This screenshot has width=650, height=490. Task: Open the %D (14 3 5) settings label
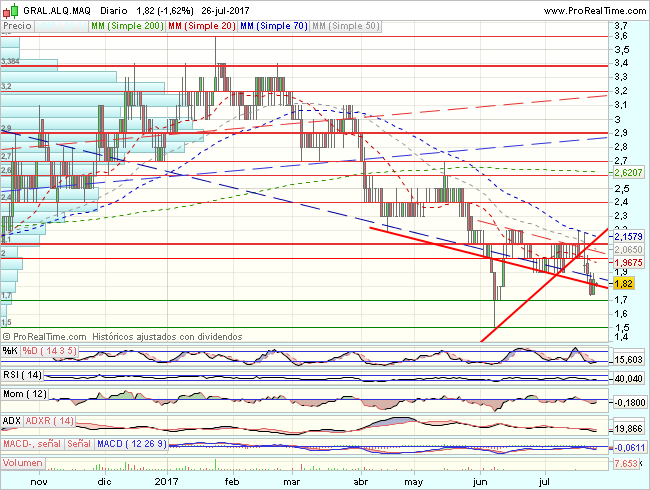pos(48,351)
